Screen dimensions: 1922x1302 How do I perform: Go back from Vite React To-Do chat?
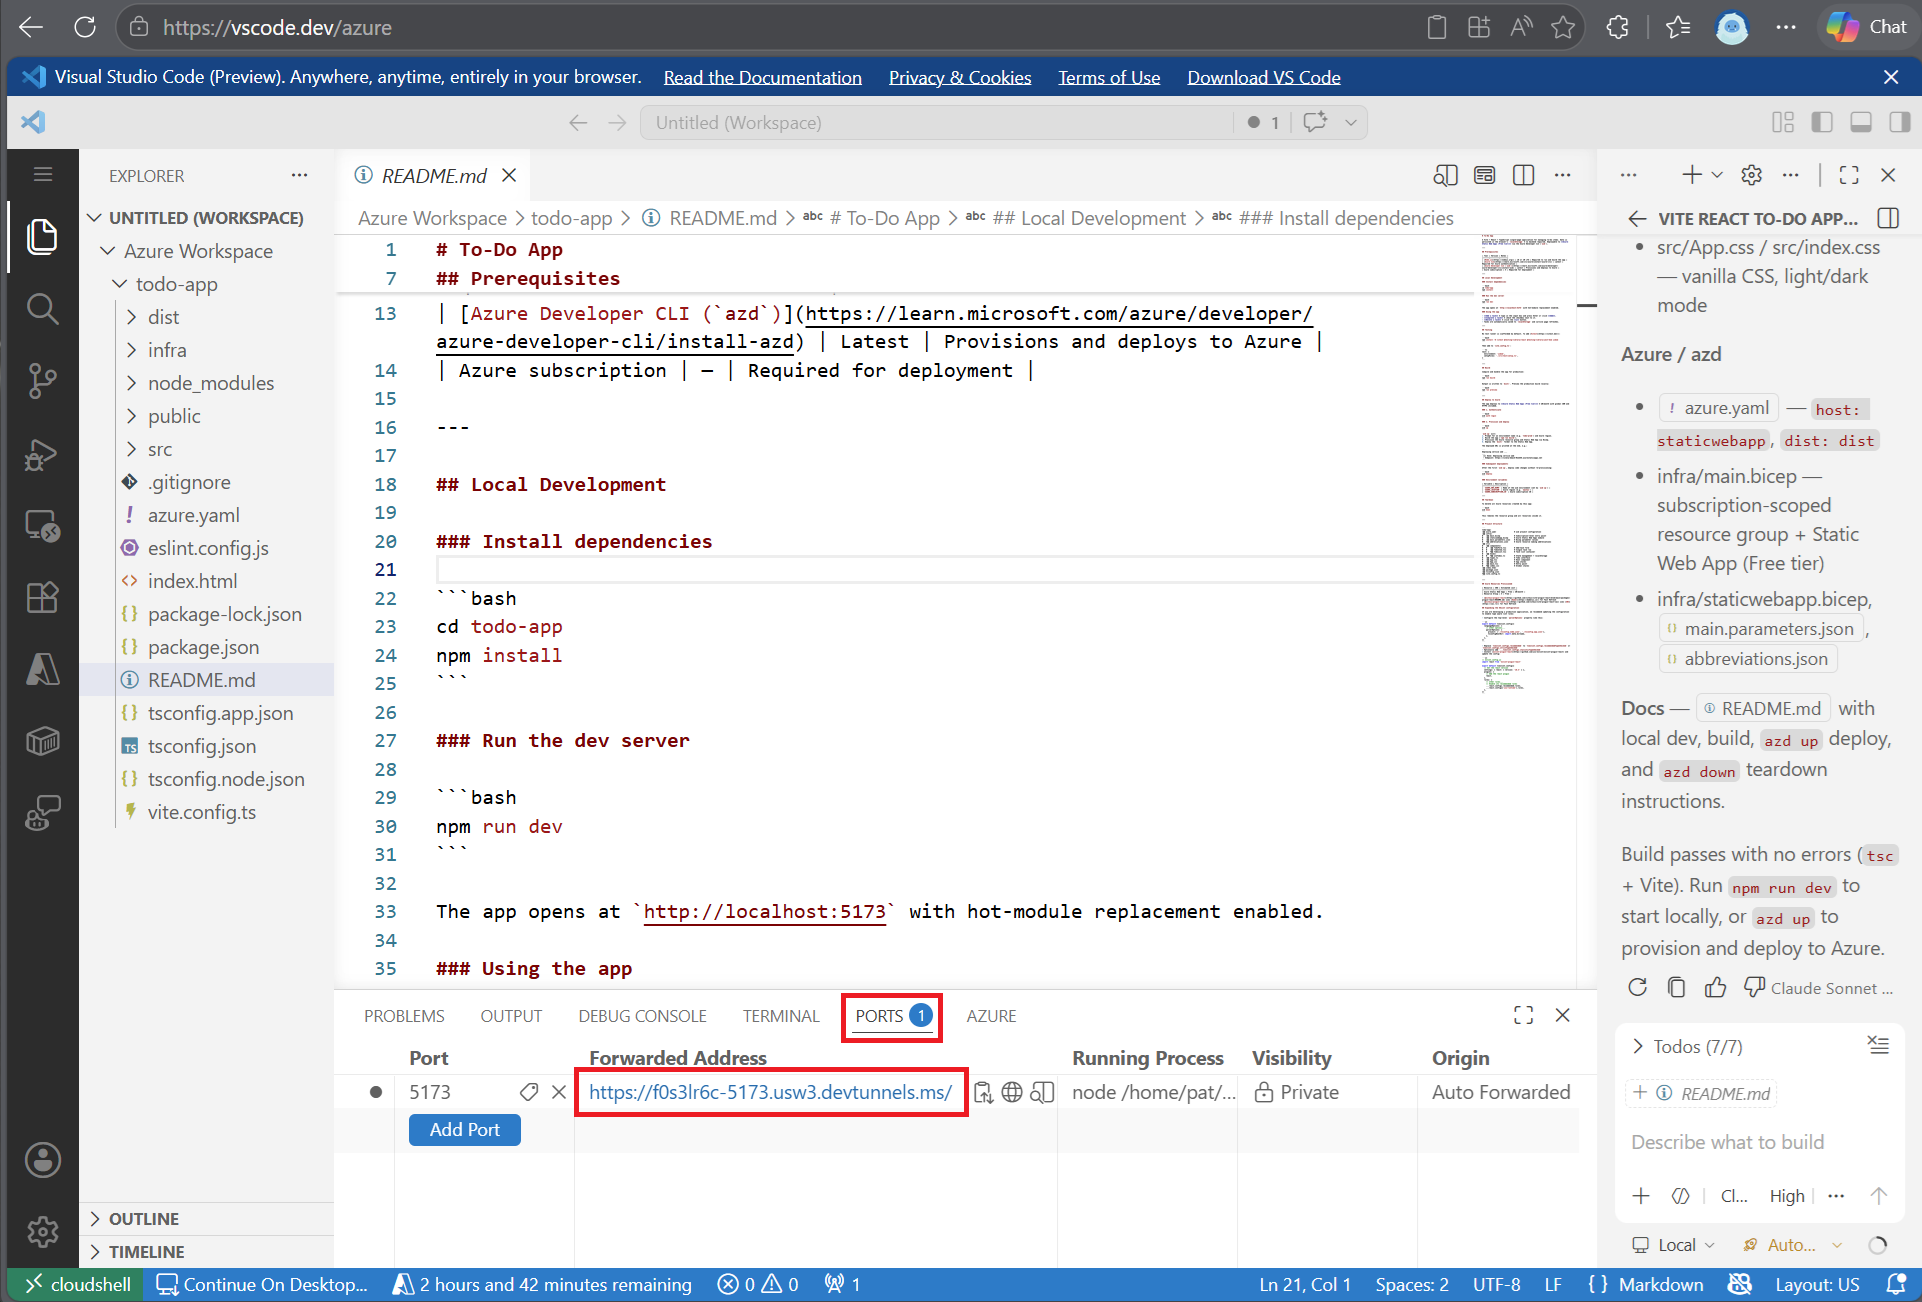(1637, 218)
